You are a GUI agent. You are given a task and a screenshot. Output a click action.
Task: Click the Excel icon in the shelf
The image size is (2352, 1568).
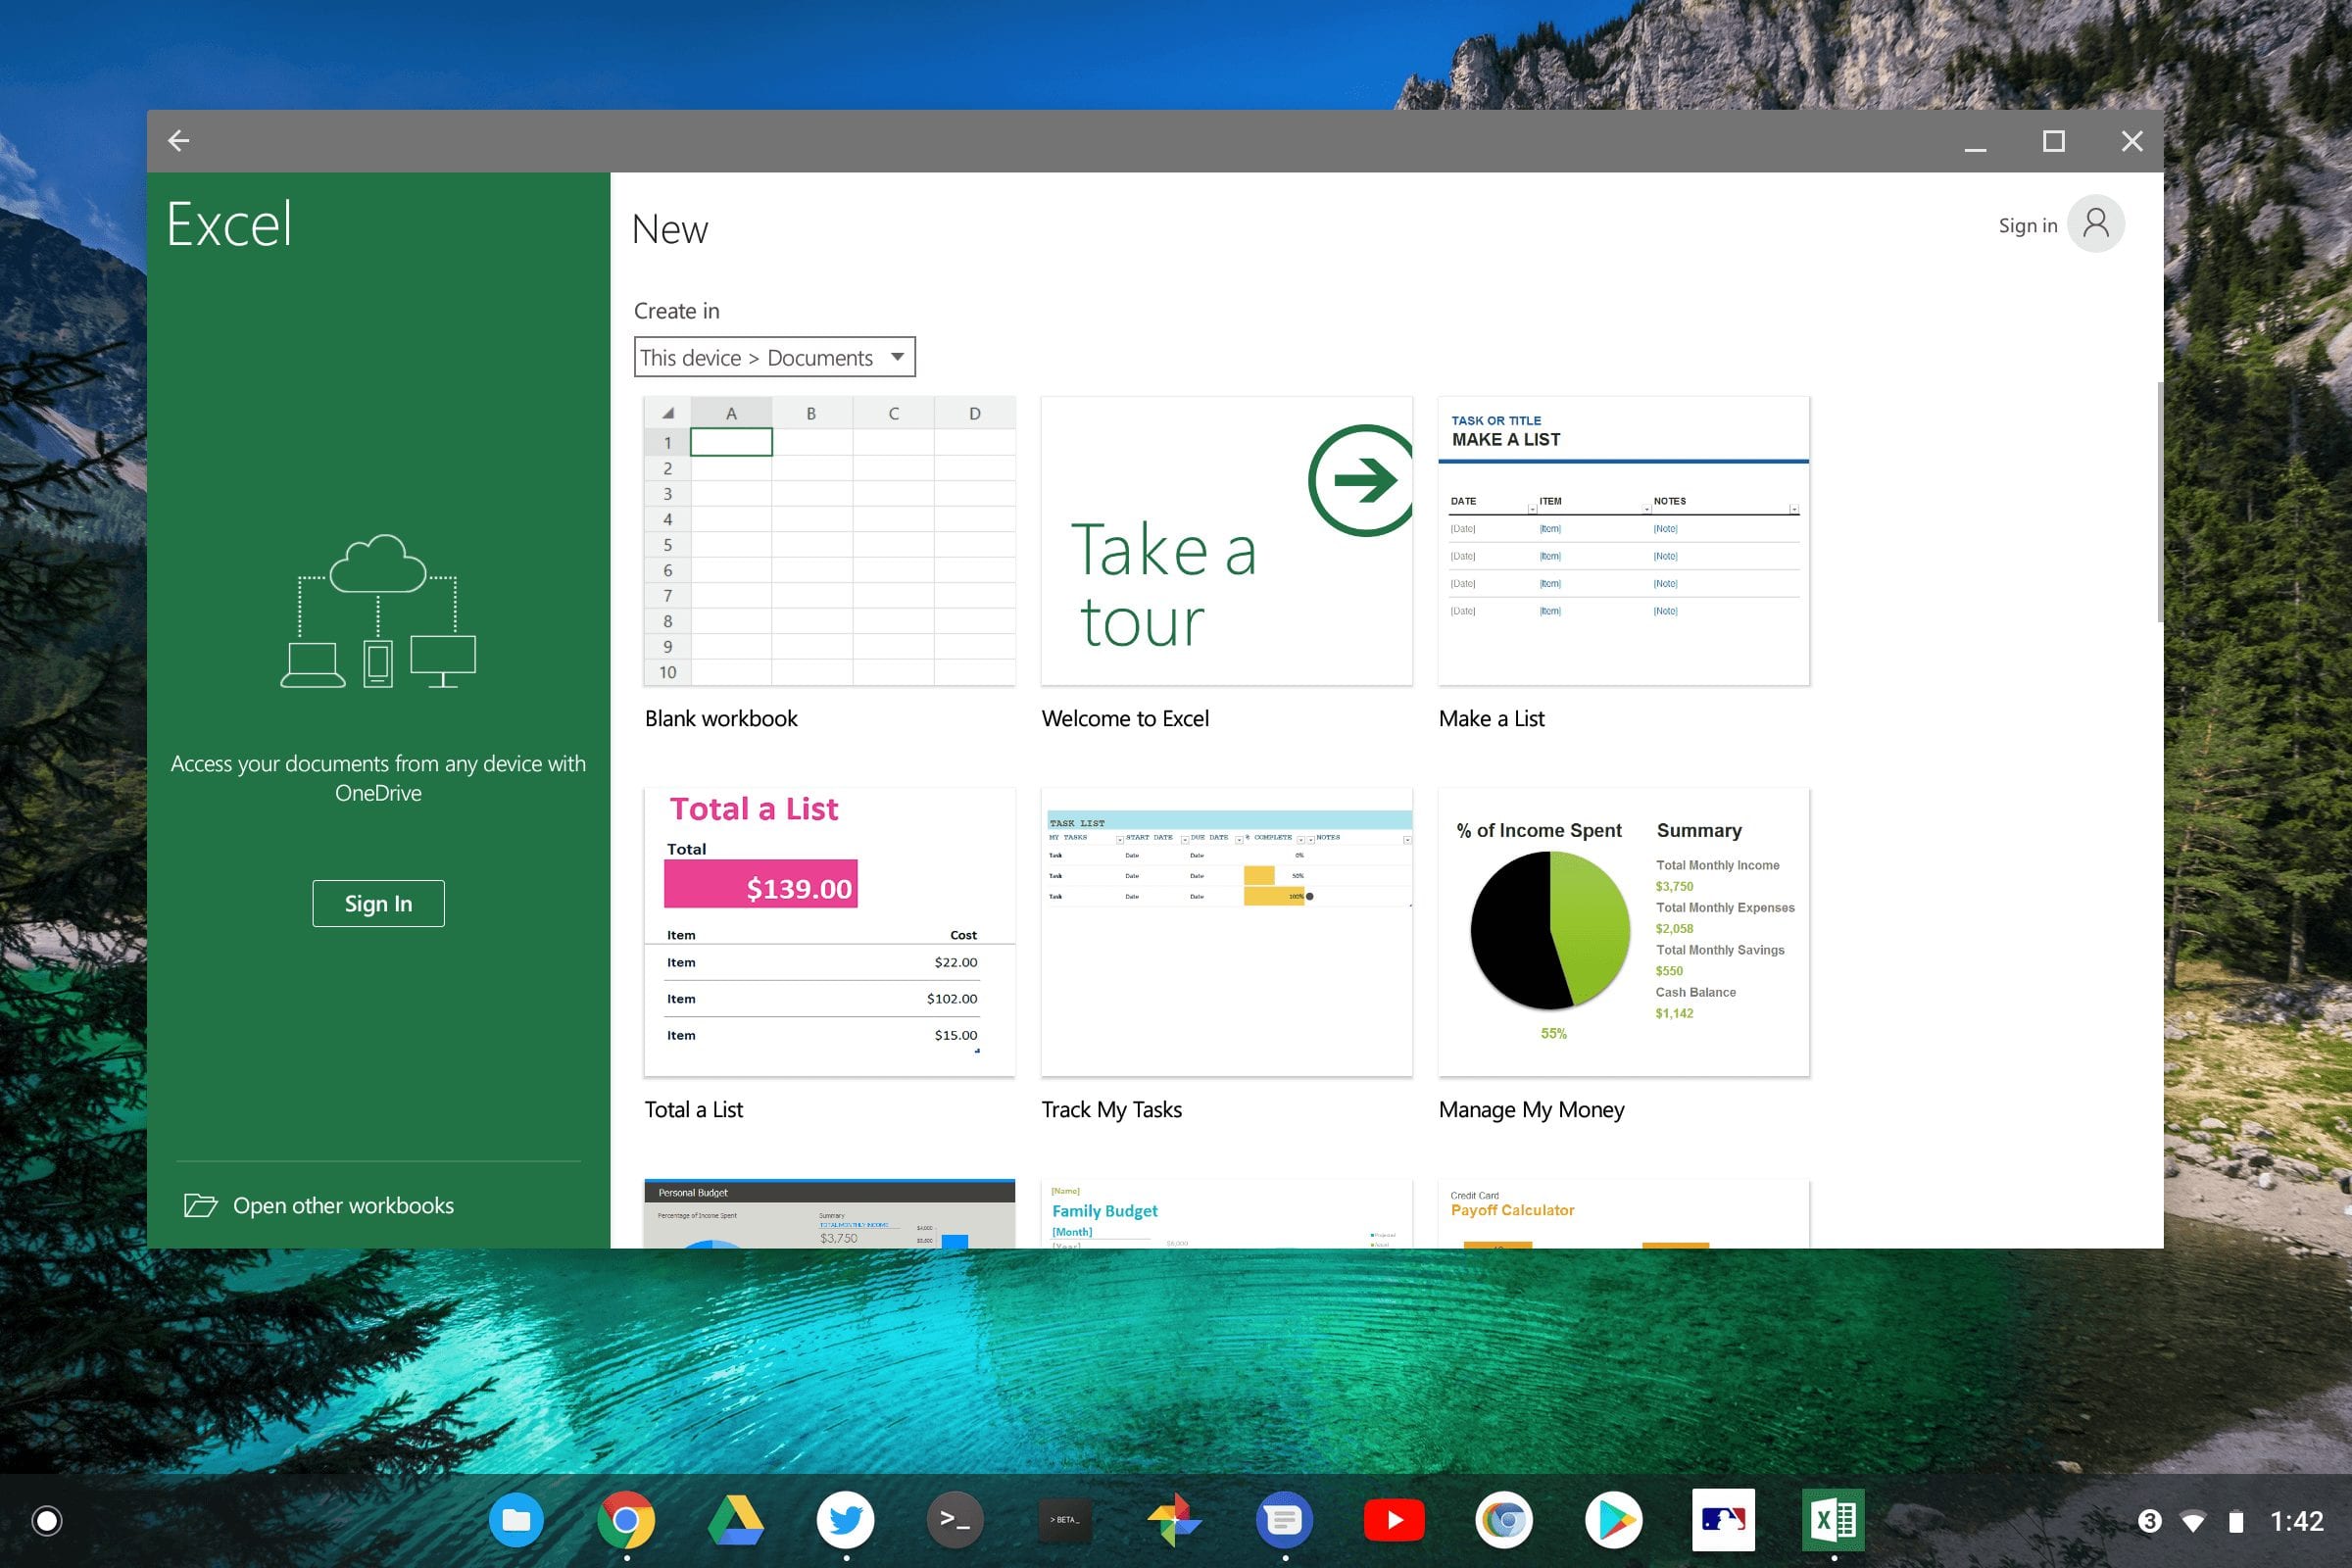click(x=1833, y=1521)
